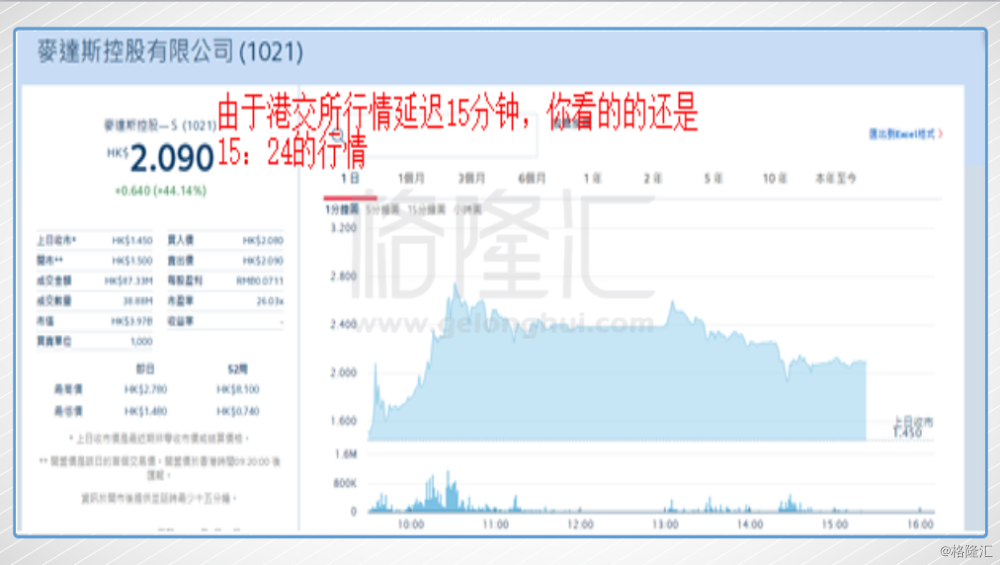Click the 成交數量 value 38.88M

click(138, 301)
